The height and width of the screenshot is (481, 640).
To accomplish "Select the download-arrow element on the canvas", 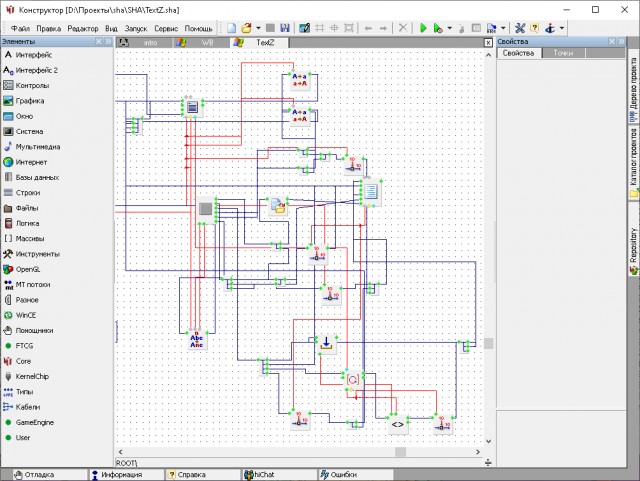I will point(326,343).
